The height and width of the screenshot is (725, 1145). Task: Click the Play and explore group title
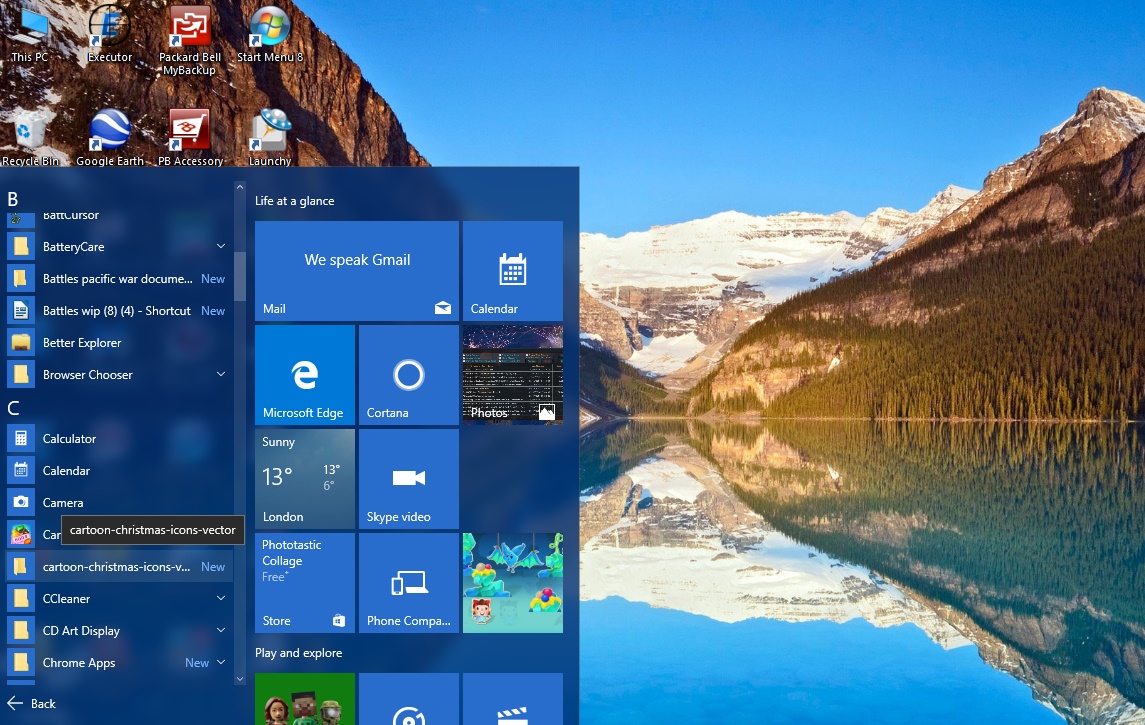[x=298, y=653]
